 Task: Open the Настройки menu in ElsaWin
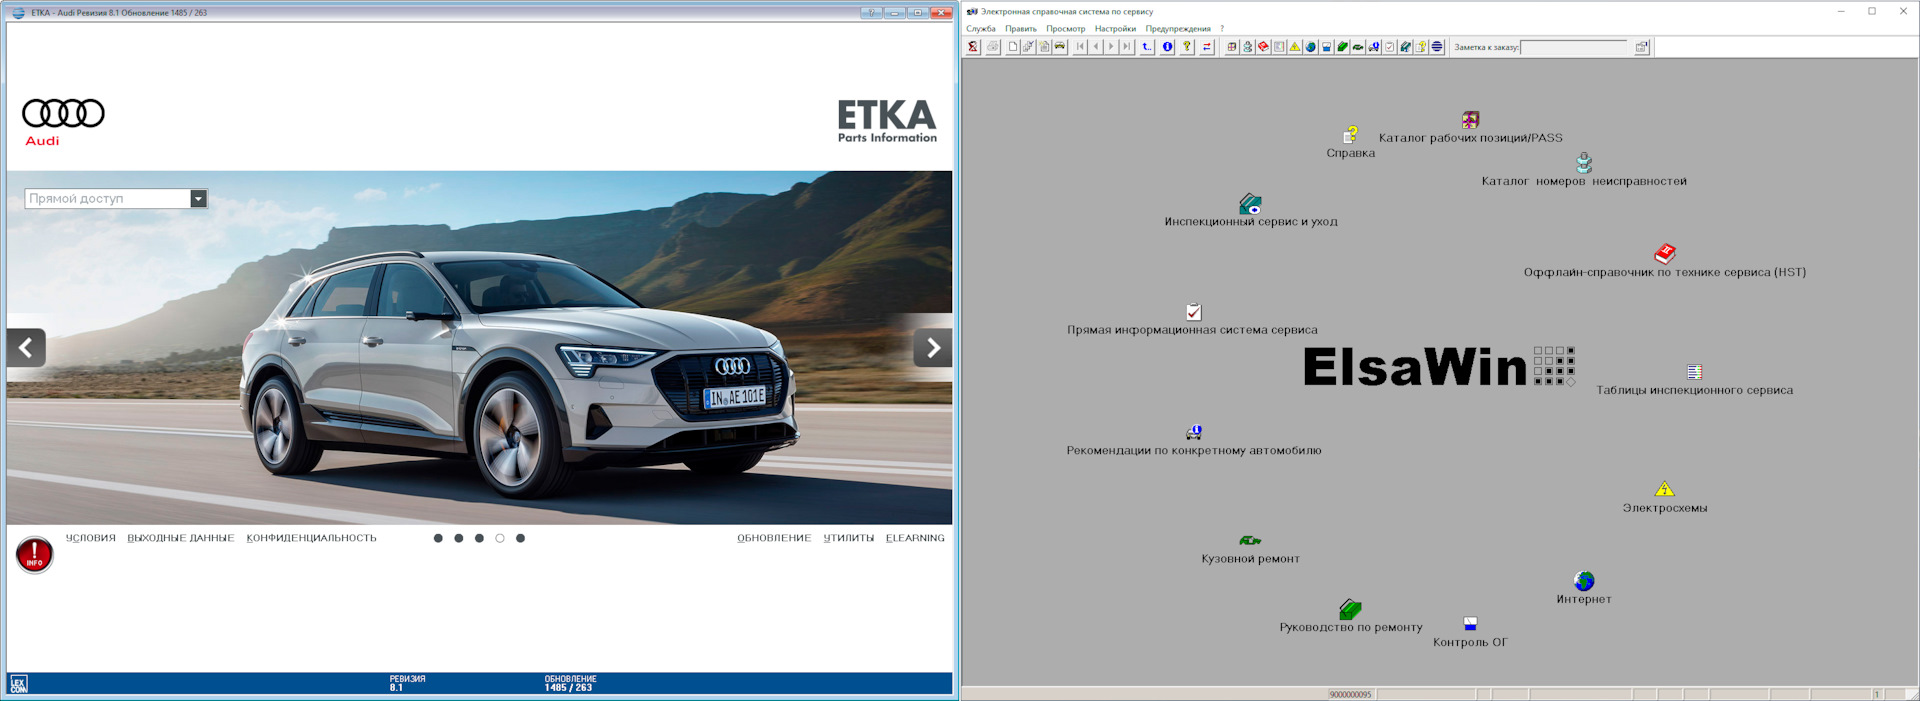click(x=1115, y=29)
